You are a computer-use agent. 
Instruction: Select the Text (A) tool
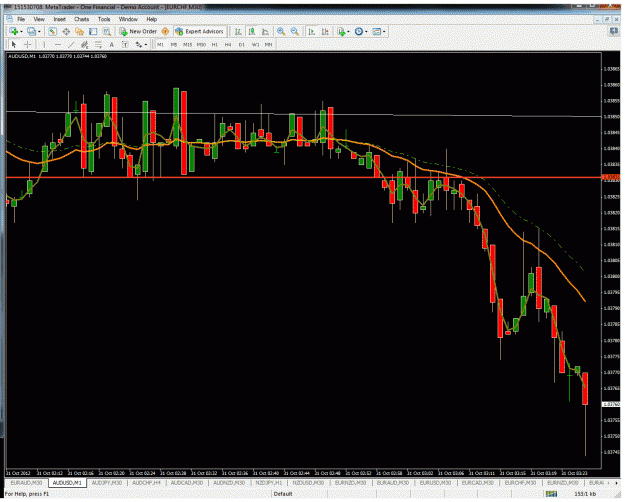112,45
